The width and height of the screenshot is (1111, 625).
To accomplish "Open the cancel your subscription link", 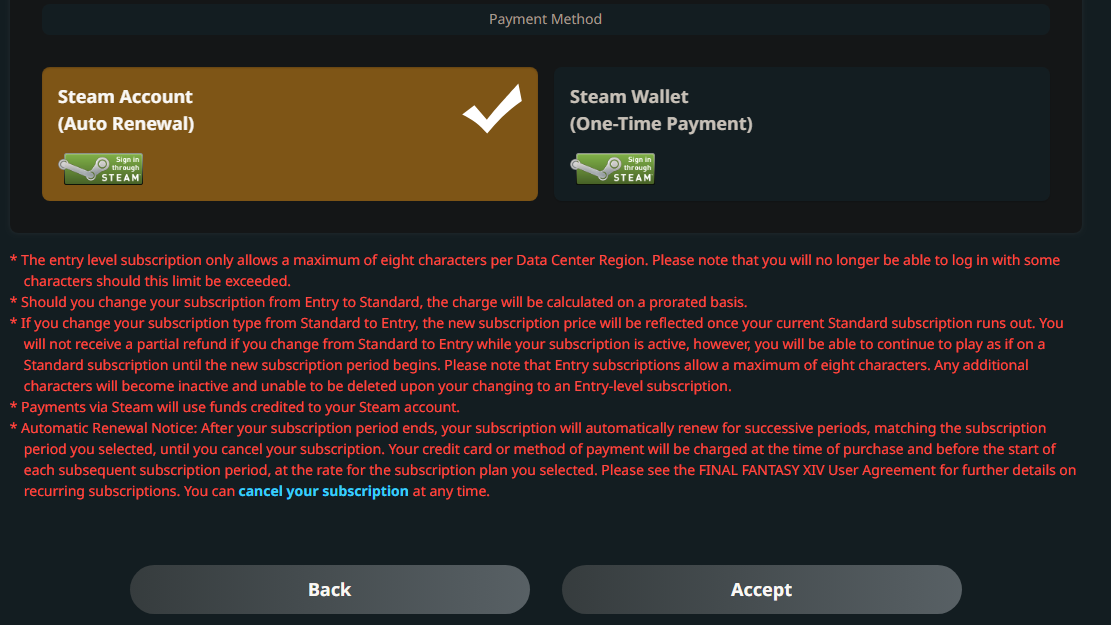I will 323,491.
